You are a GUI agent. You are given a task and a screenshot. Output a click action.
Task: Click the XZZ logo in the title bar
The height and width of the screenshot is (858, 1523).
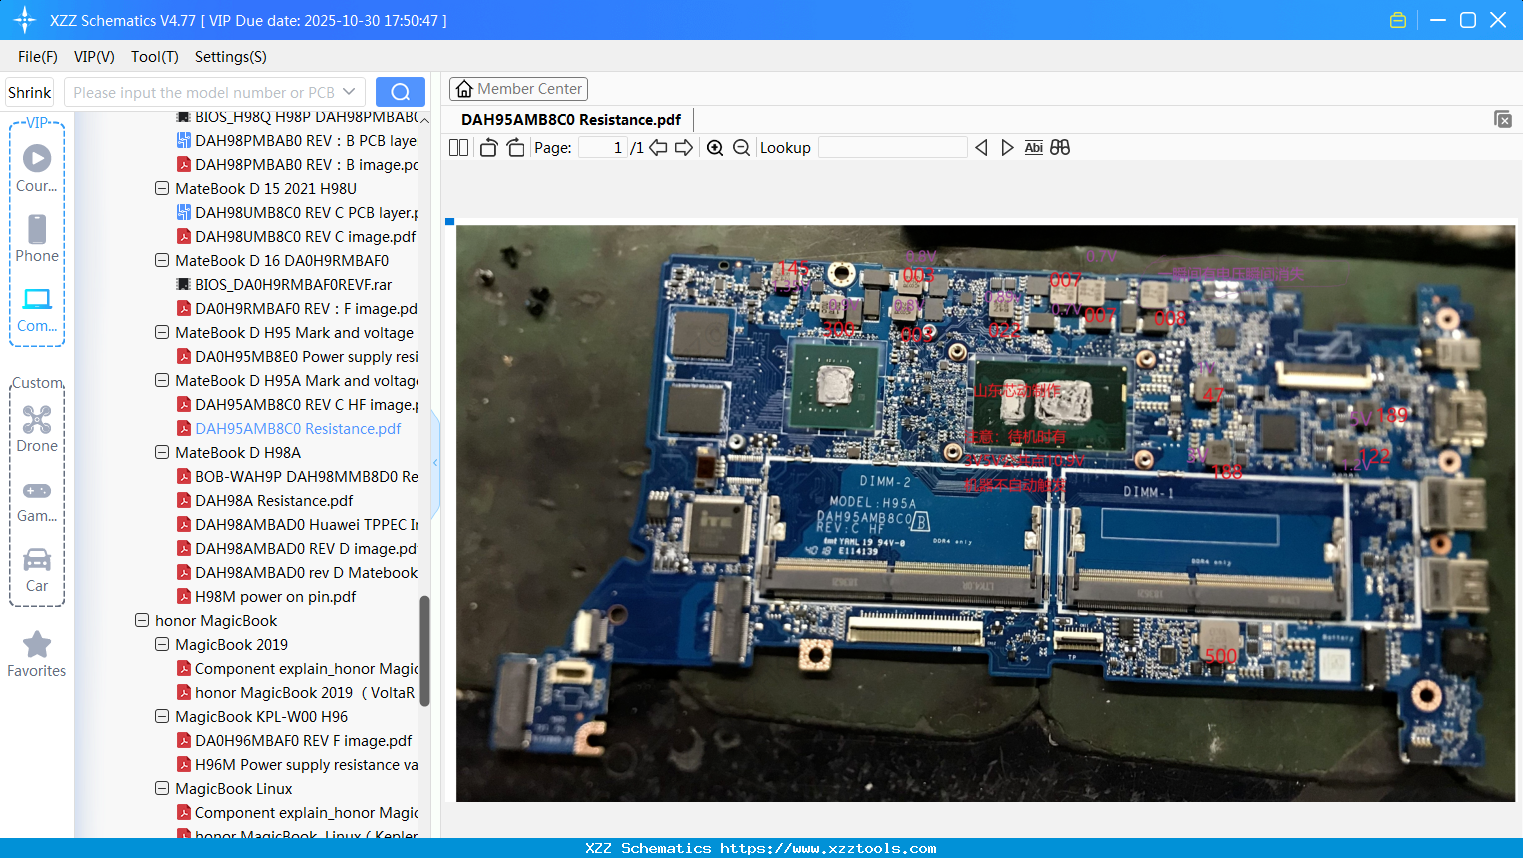pyautogui.click(x=25, y=20)
